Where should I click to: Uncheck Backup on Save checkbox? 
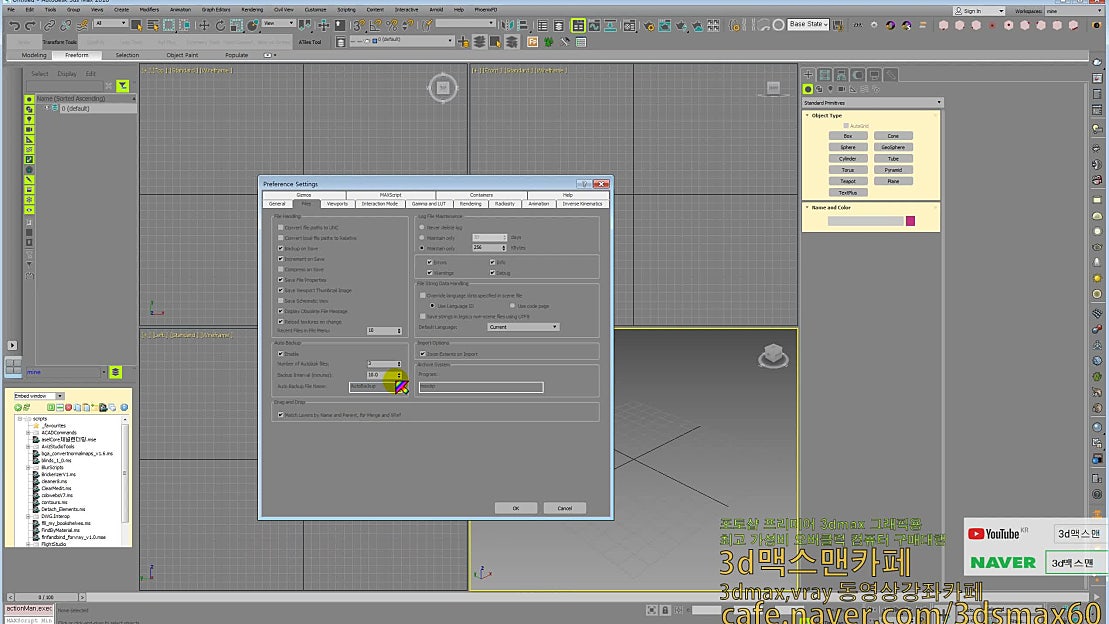[x=281, y=248]
